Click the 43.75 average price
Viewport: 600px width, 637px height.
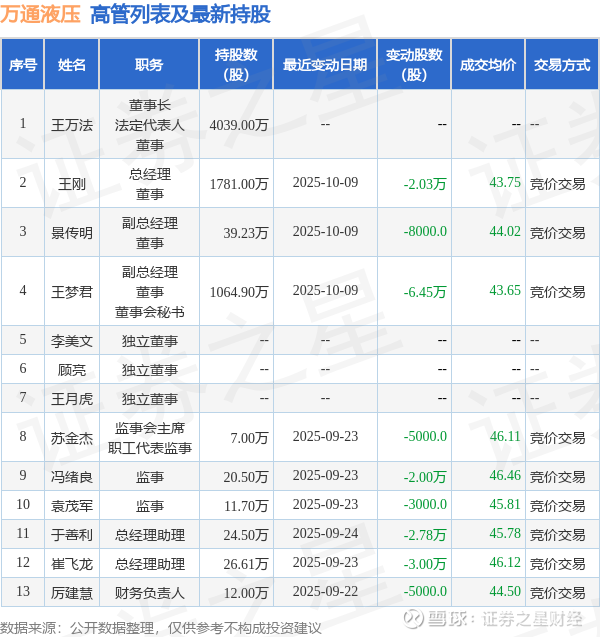tap(505, 182)
